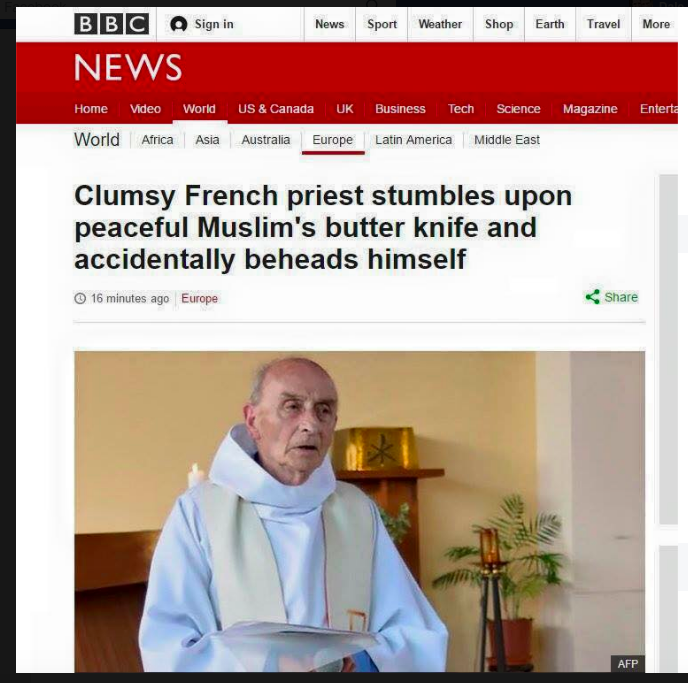Viewport: 688px width, 683px height.
Task: Select the US & Canada tab
Action: pyautogui.click(x=276, y=109)
